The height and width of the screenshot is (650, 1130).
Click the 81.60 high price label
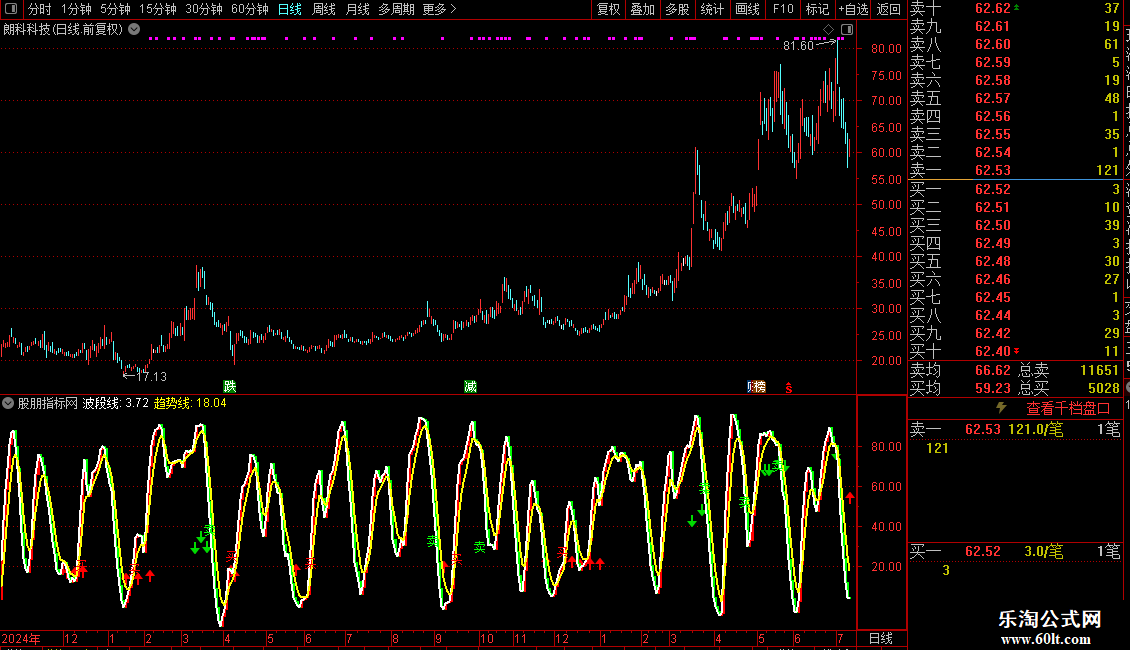[798, 45]
